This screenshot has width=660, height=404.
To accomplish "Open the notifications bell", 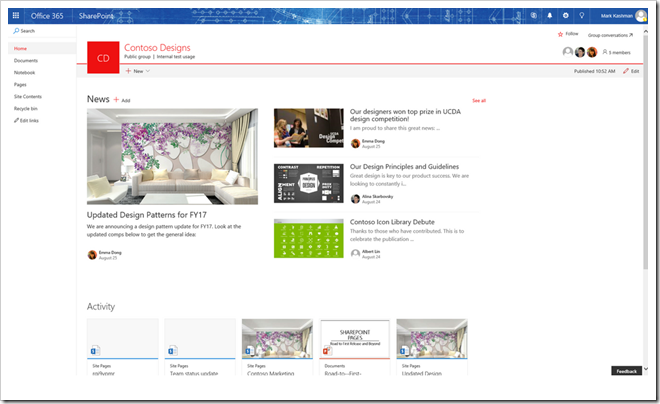I will 550,16.
